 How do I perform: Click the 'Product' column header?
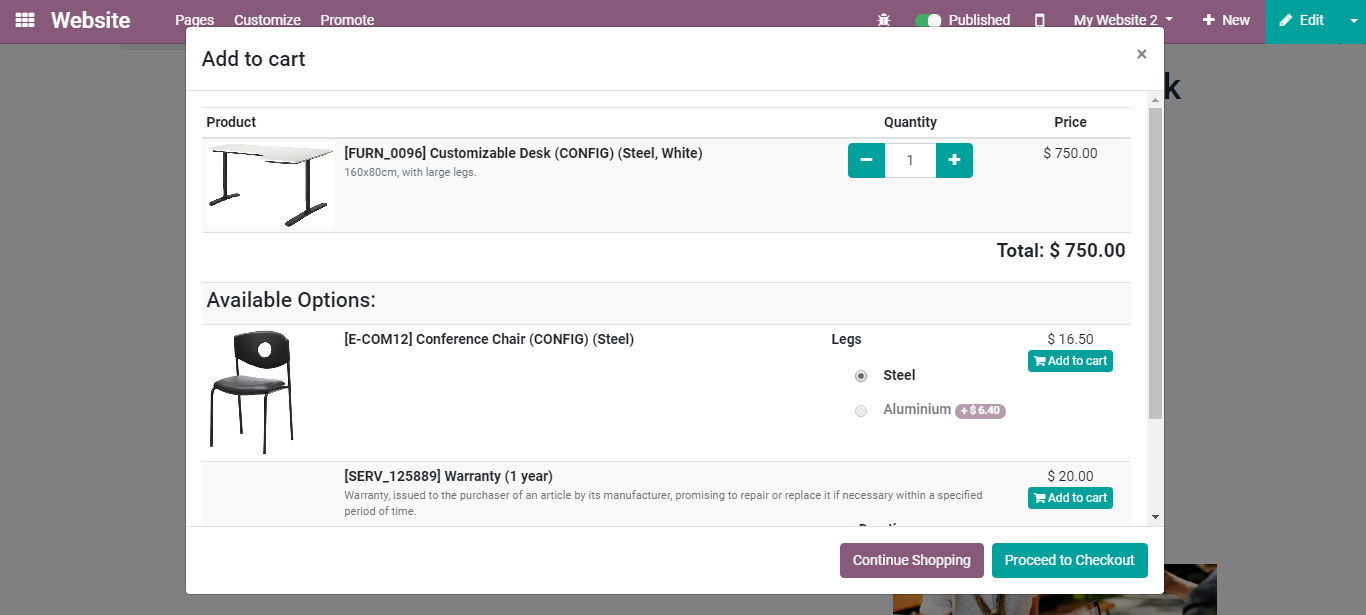point(231,122)
